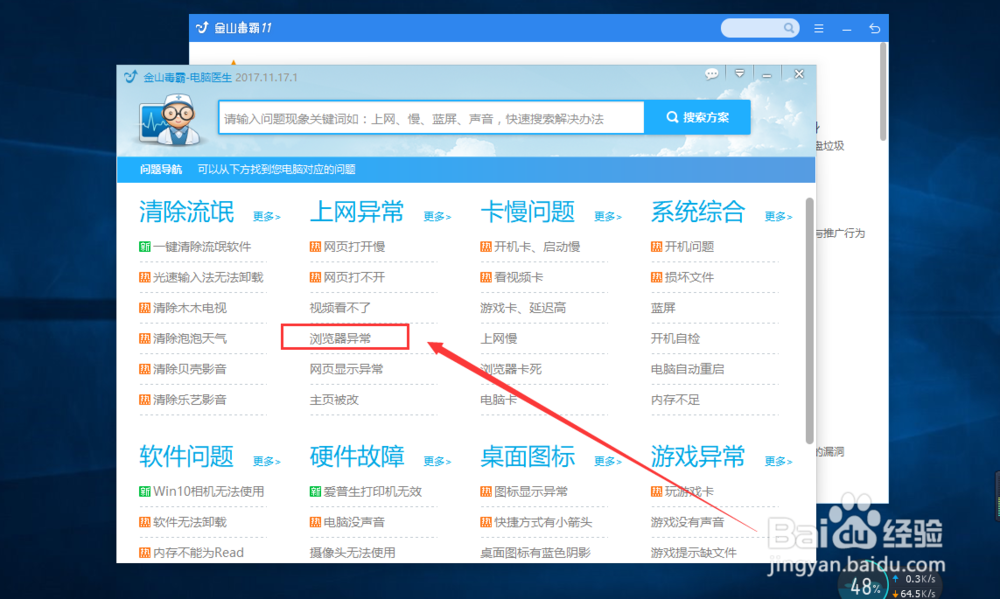
Task: Click 看视频卡 entry
Action: [512, 277]
